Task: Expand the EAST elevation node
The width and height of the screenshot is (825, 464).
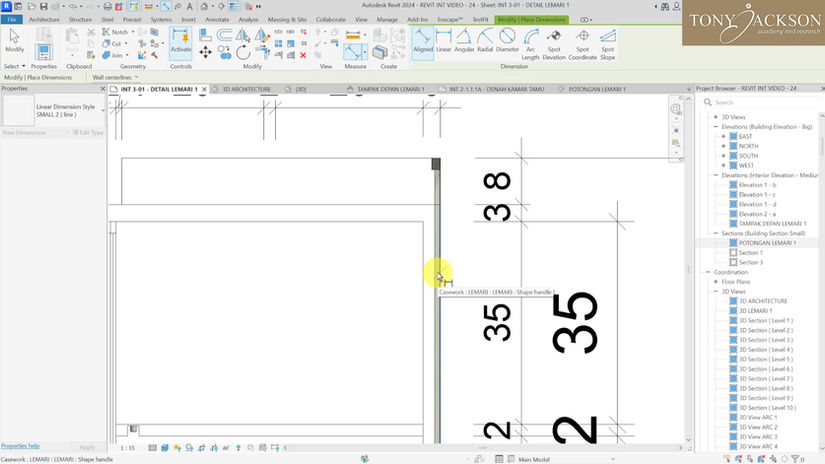Action: pyautogui.click(x=723, y=136)
